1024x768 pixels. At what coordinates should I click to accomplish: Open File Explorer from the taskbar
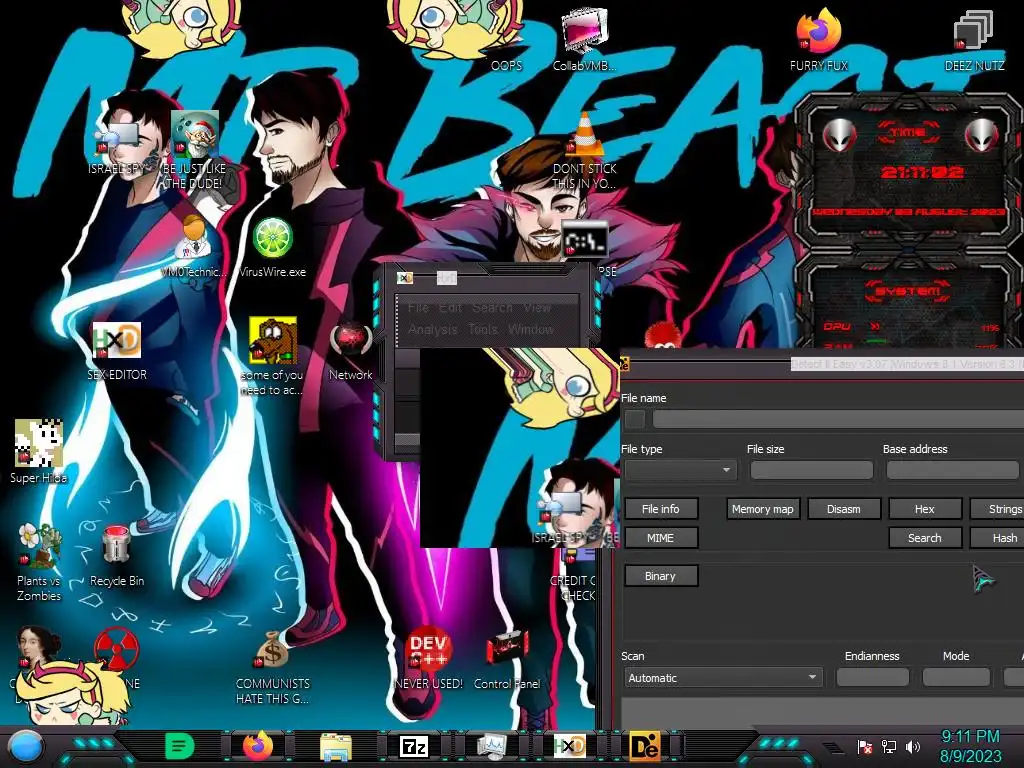tap(336, 746)
